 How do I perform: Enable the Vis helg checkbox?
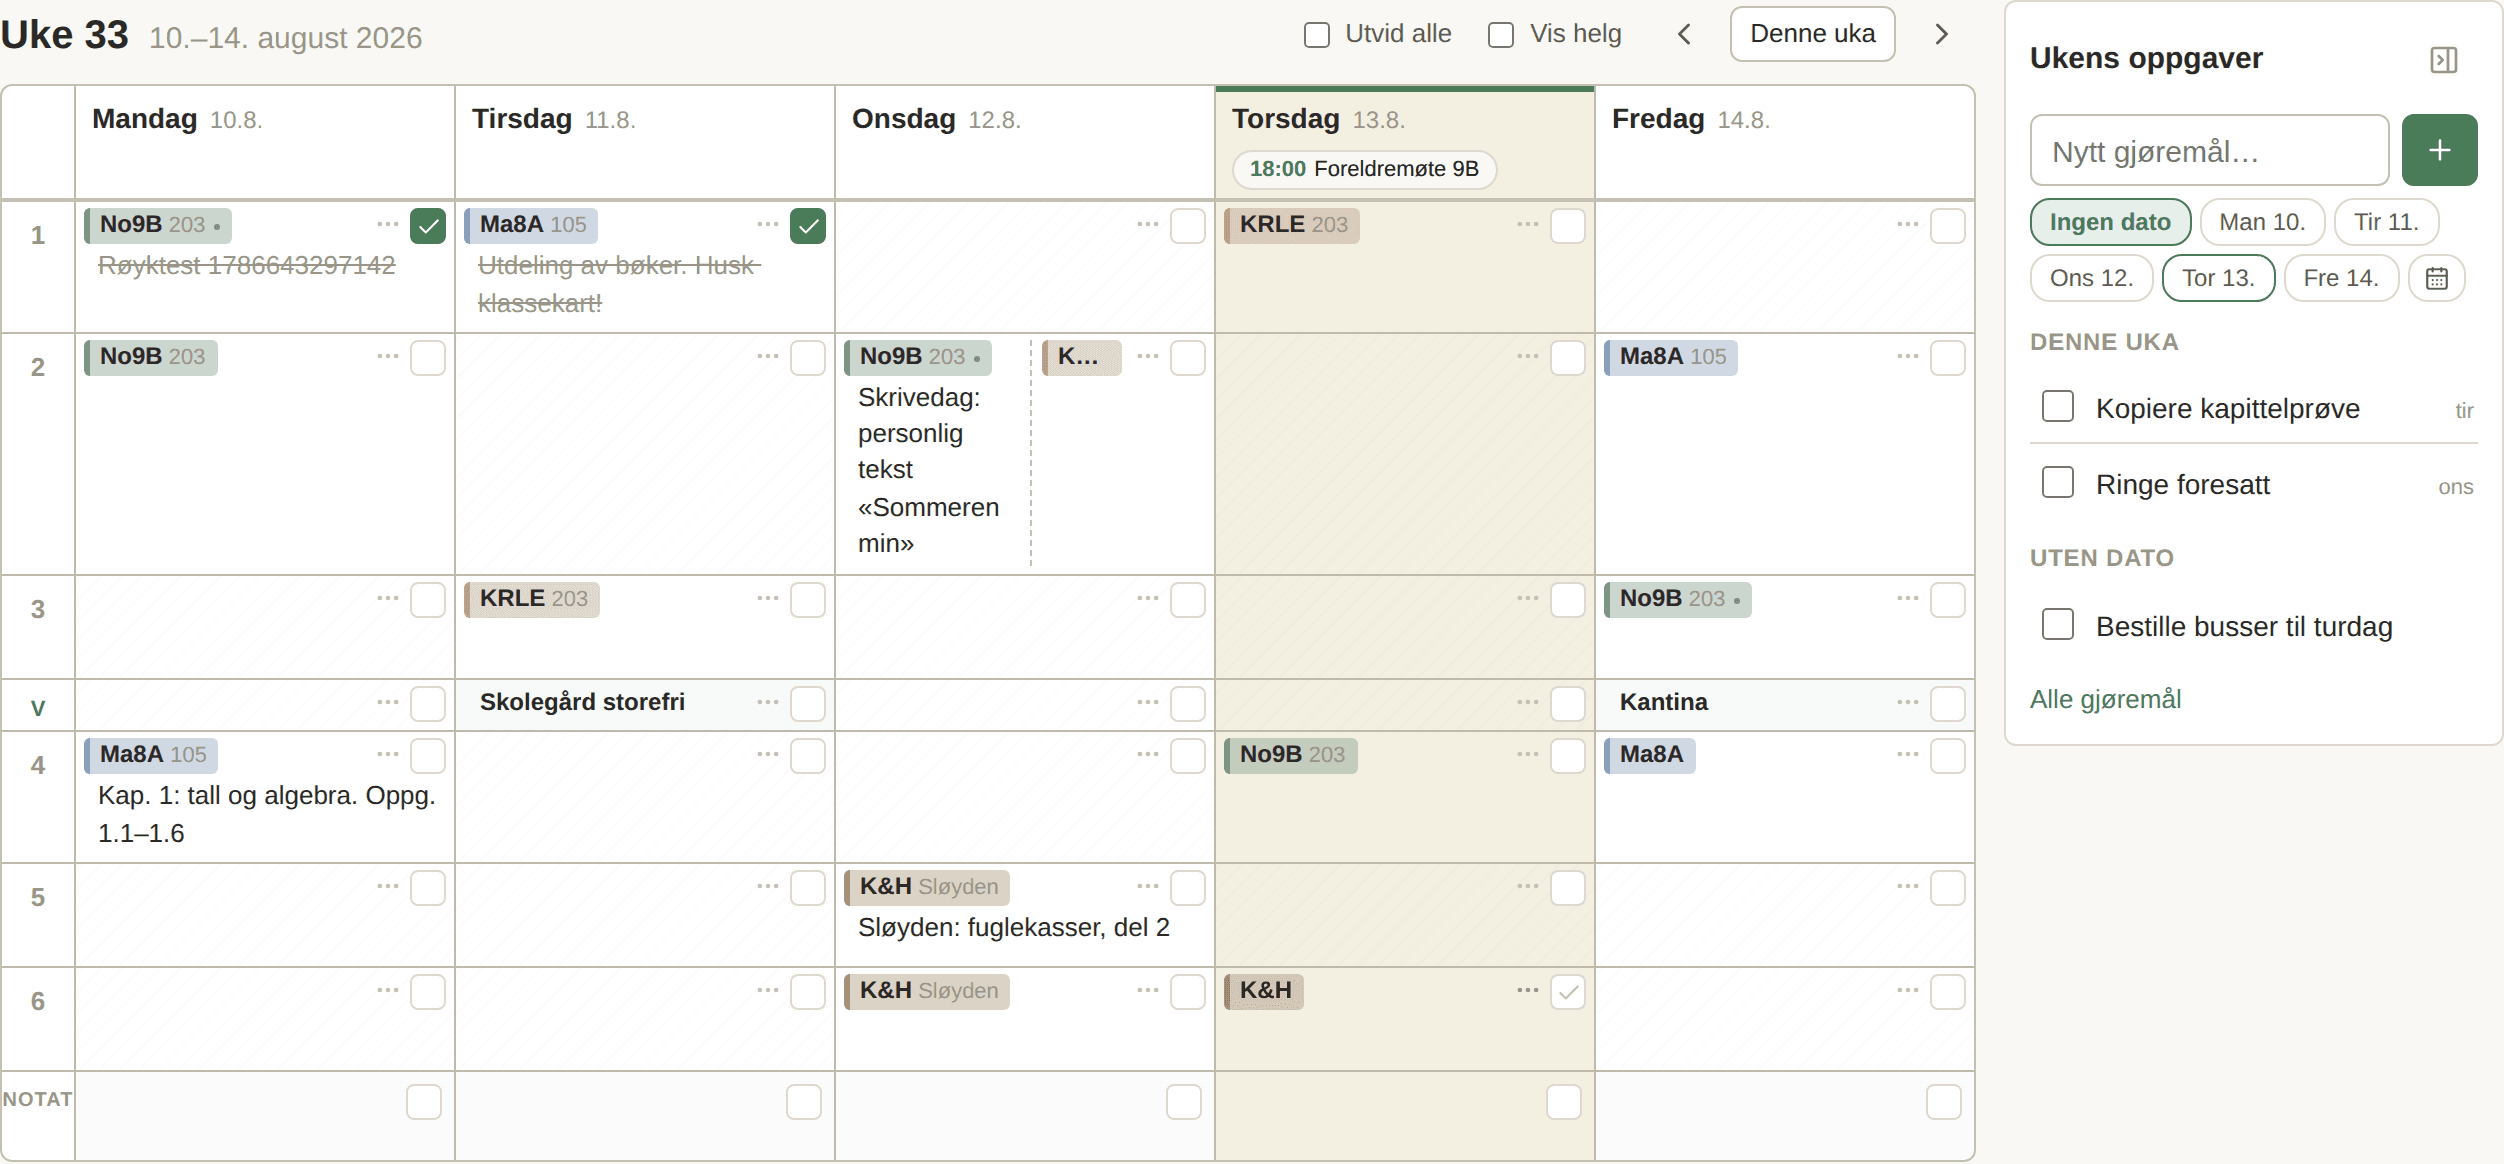(1500, 35)
